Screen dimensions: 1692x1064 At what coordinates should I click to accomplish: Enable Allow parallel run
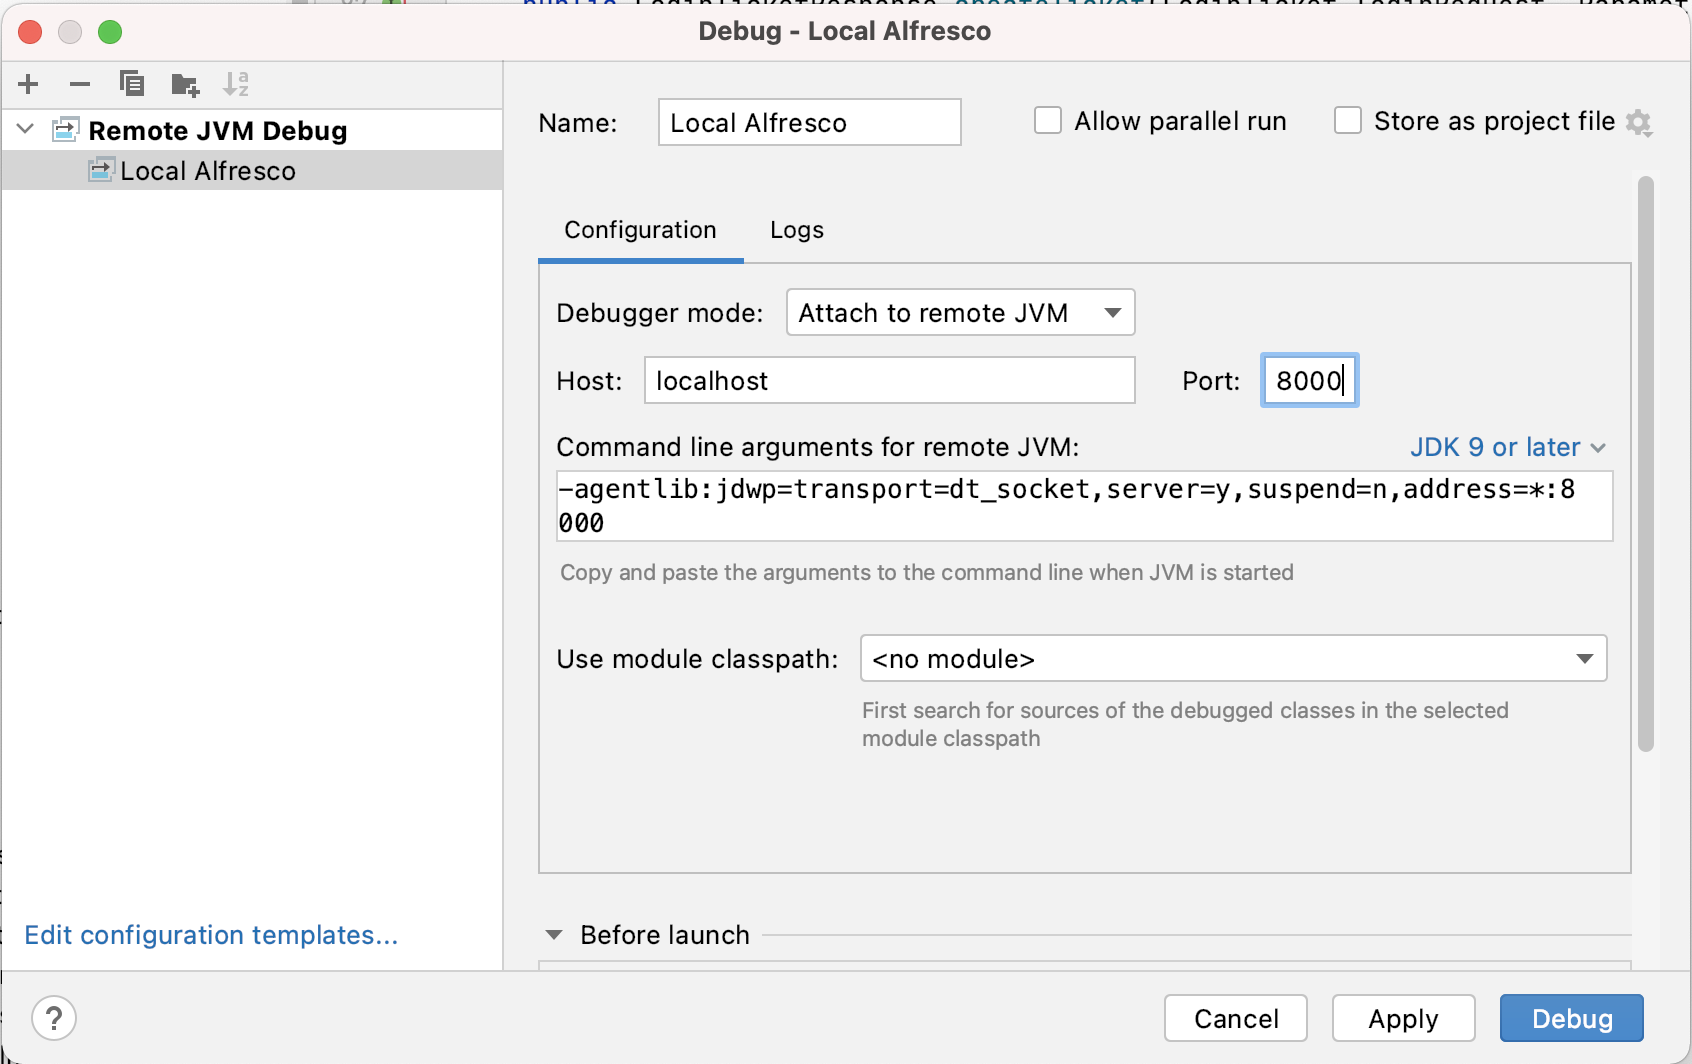pos(1047,120)
